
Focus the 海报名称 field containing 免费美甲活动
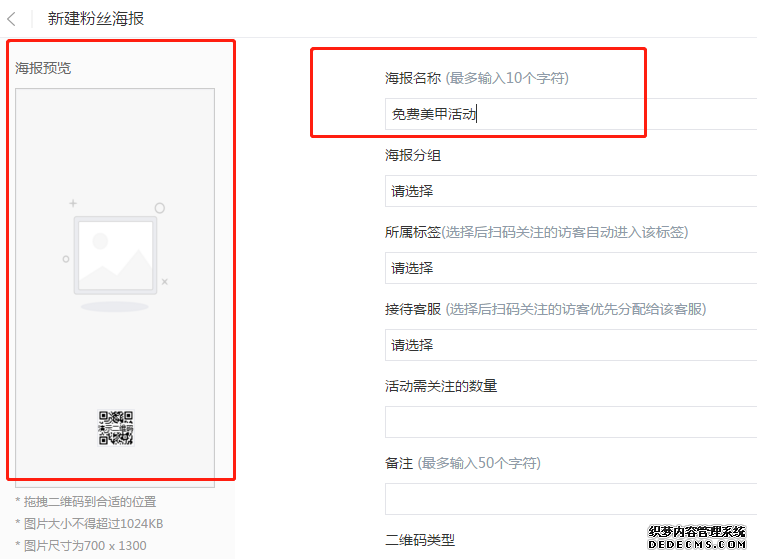point(570,114)
